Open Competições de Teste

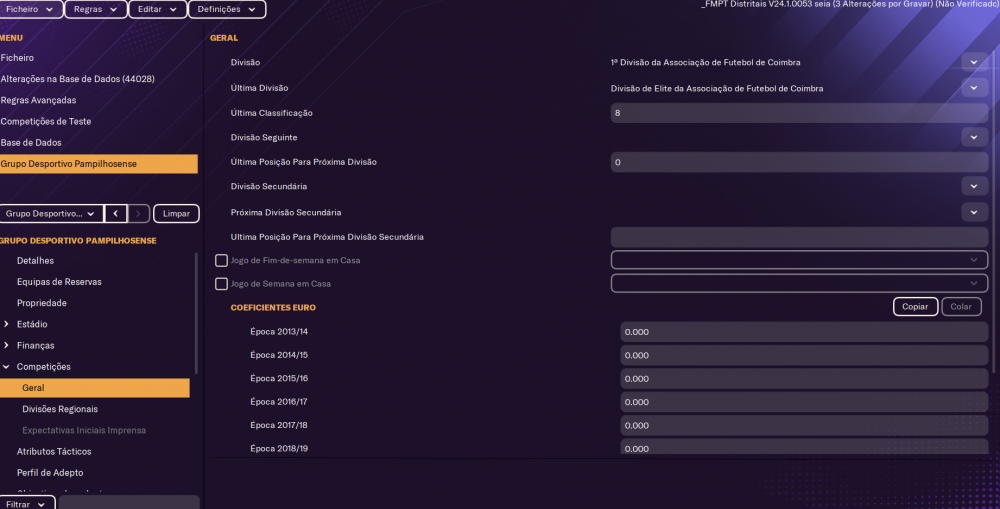(46, 121)
